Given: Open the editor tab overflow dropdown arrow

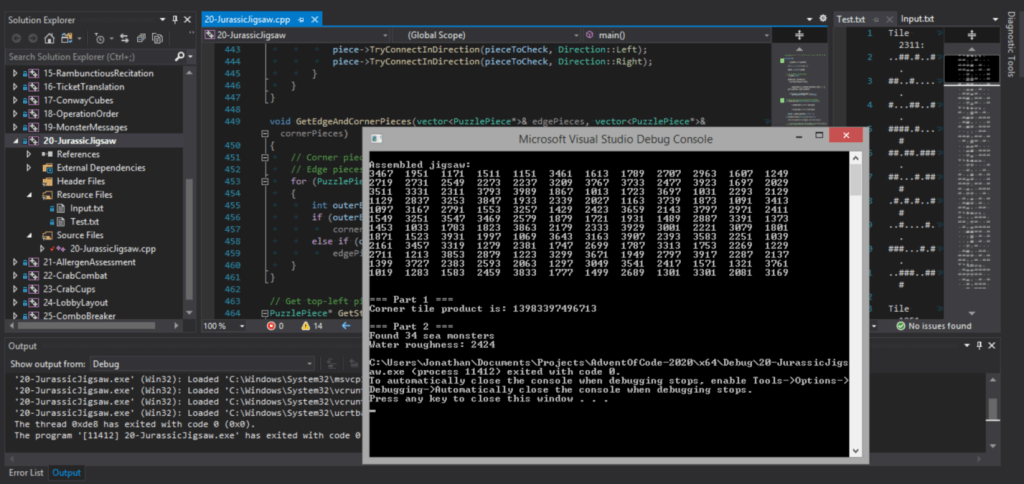Looking at the screenshot, I should point(810,19).
